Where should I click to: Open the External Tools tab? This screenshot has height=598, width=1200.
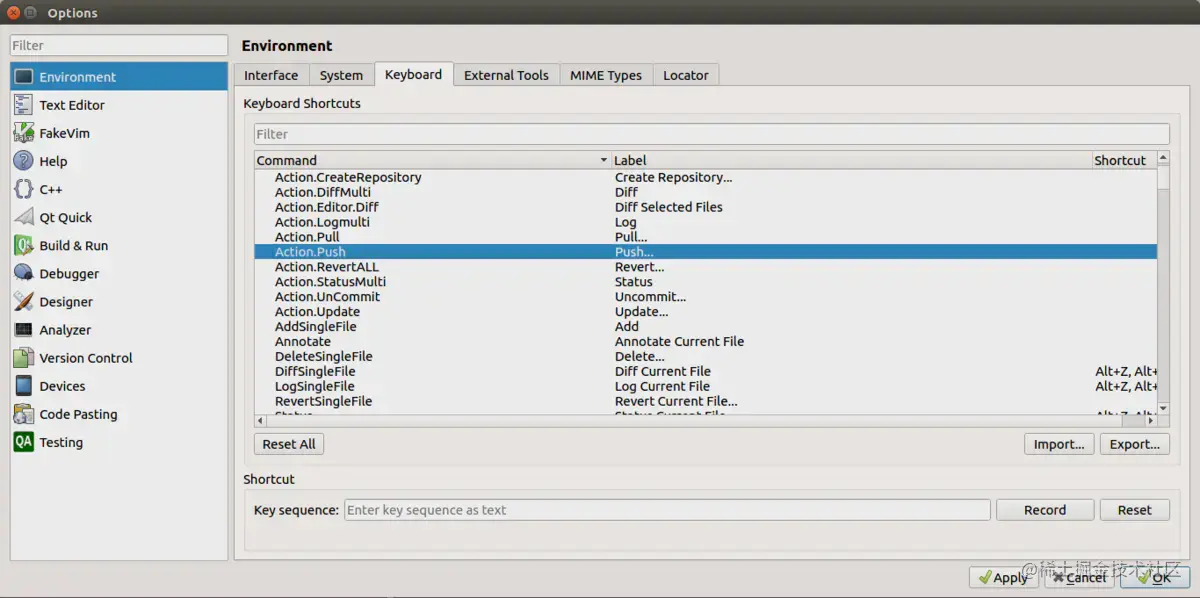tap(506, 75)
